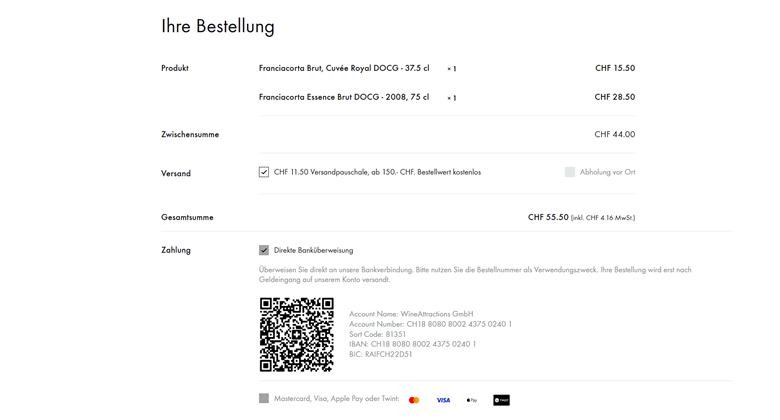Click the Mastercard logo icon
The image size is (780, 420).
pyautogui.click(x=414, y=400)
